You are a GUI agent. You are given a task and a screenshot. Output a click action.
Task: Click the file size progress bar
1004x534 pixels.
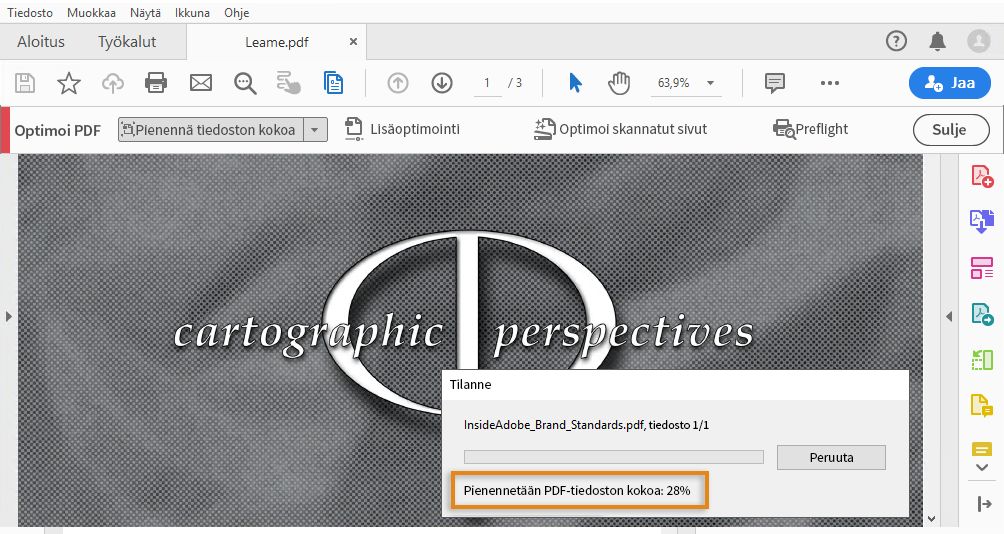[x=613, y=457]
